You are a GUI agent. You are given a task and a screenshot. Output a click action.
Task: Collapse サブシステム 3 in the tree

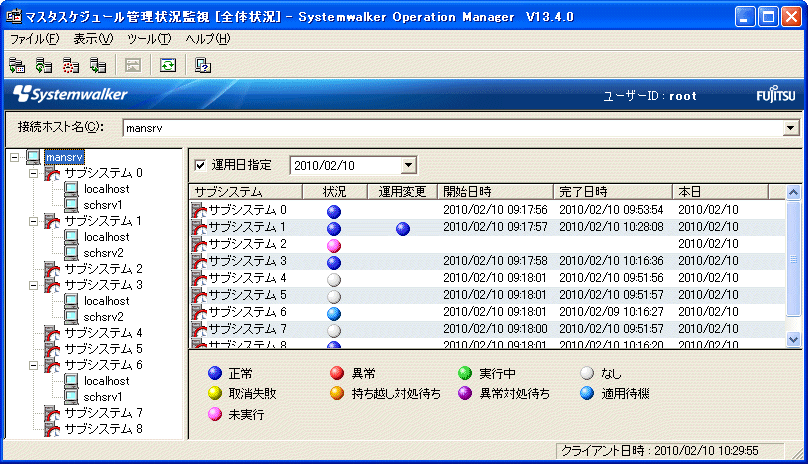tap(33, 285)
